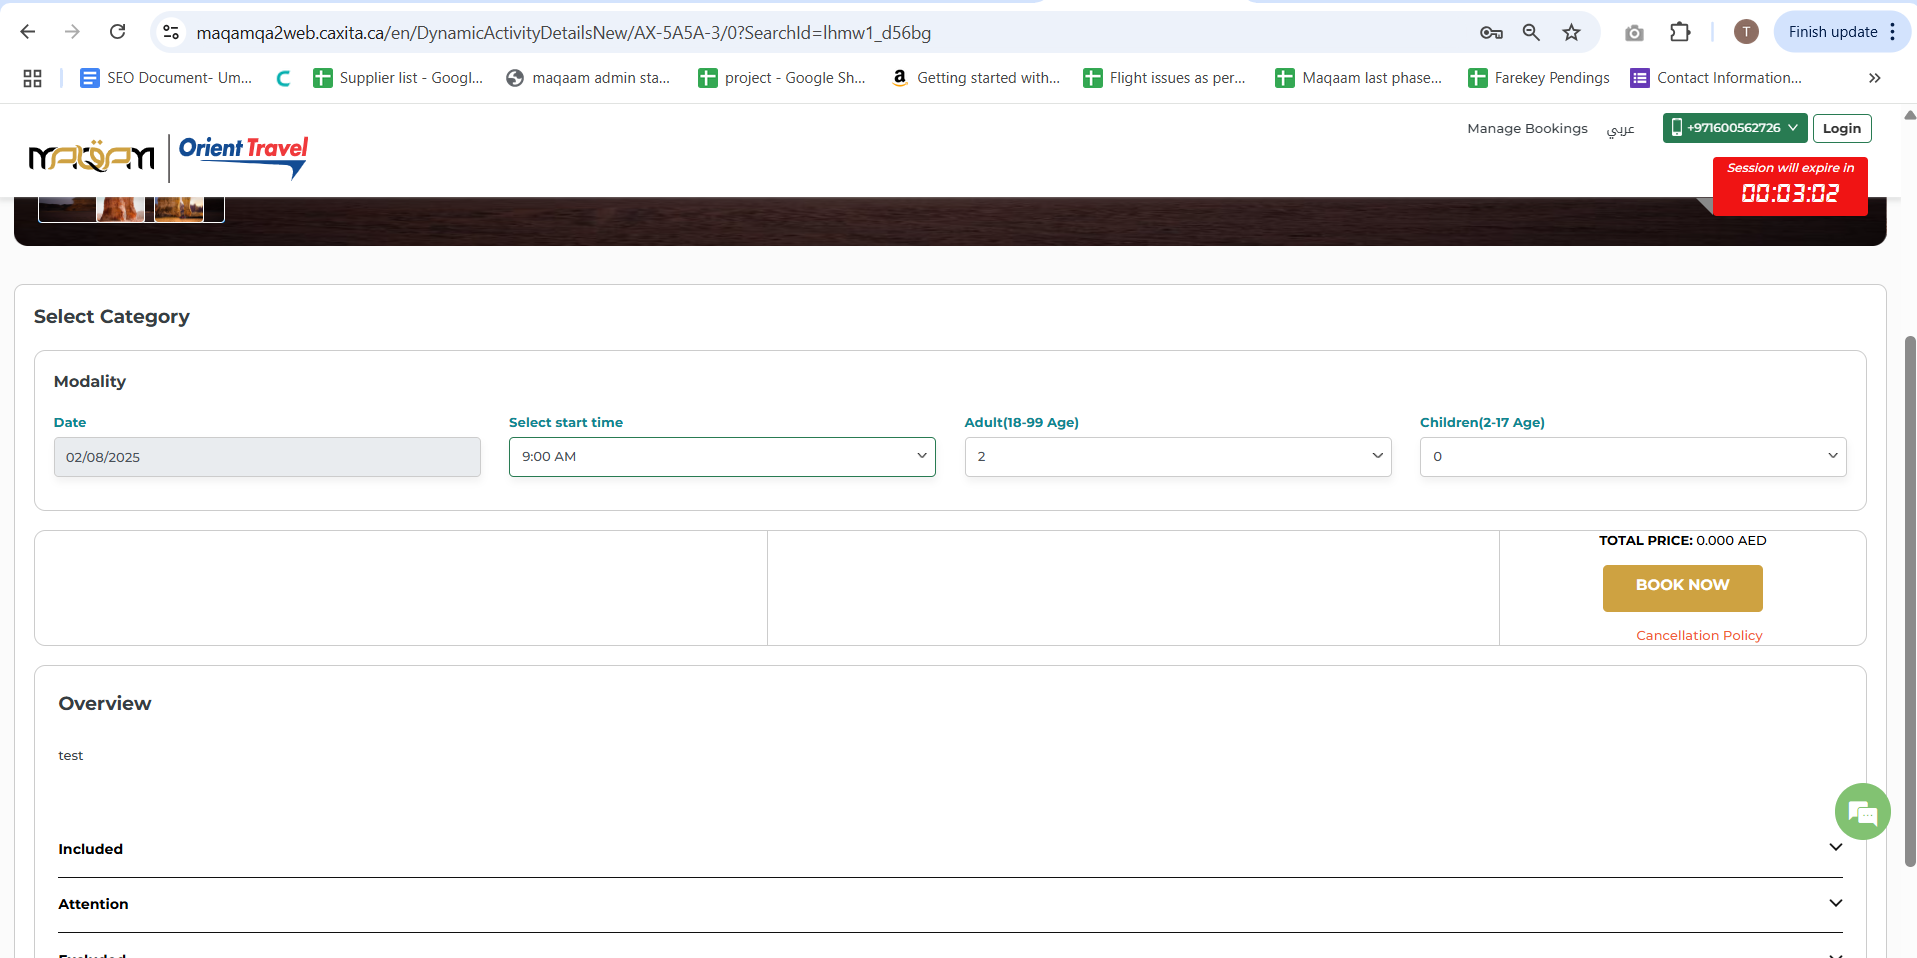Open the password key icon
The height and width of the screenshot is (958, 1917).
1491,32
